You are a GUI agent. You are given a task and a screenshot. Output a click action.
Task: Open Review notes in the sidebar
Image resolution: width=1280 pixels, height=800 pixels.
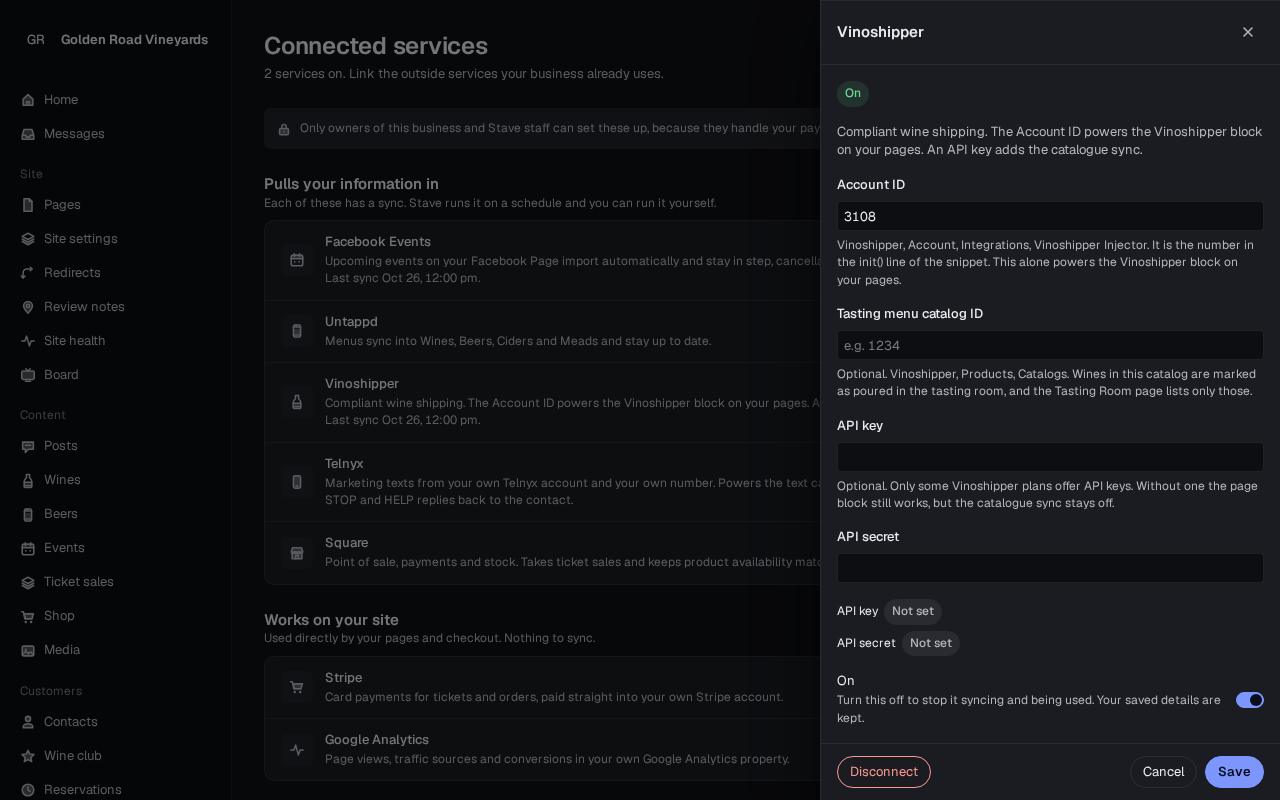click(x=115, y=307)
